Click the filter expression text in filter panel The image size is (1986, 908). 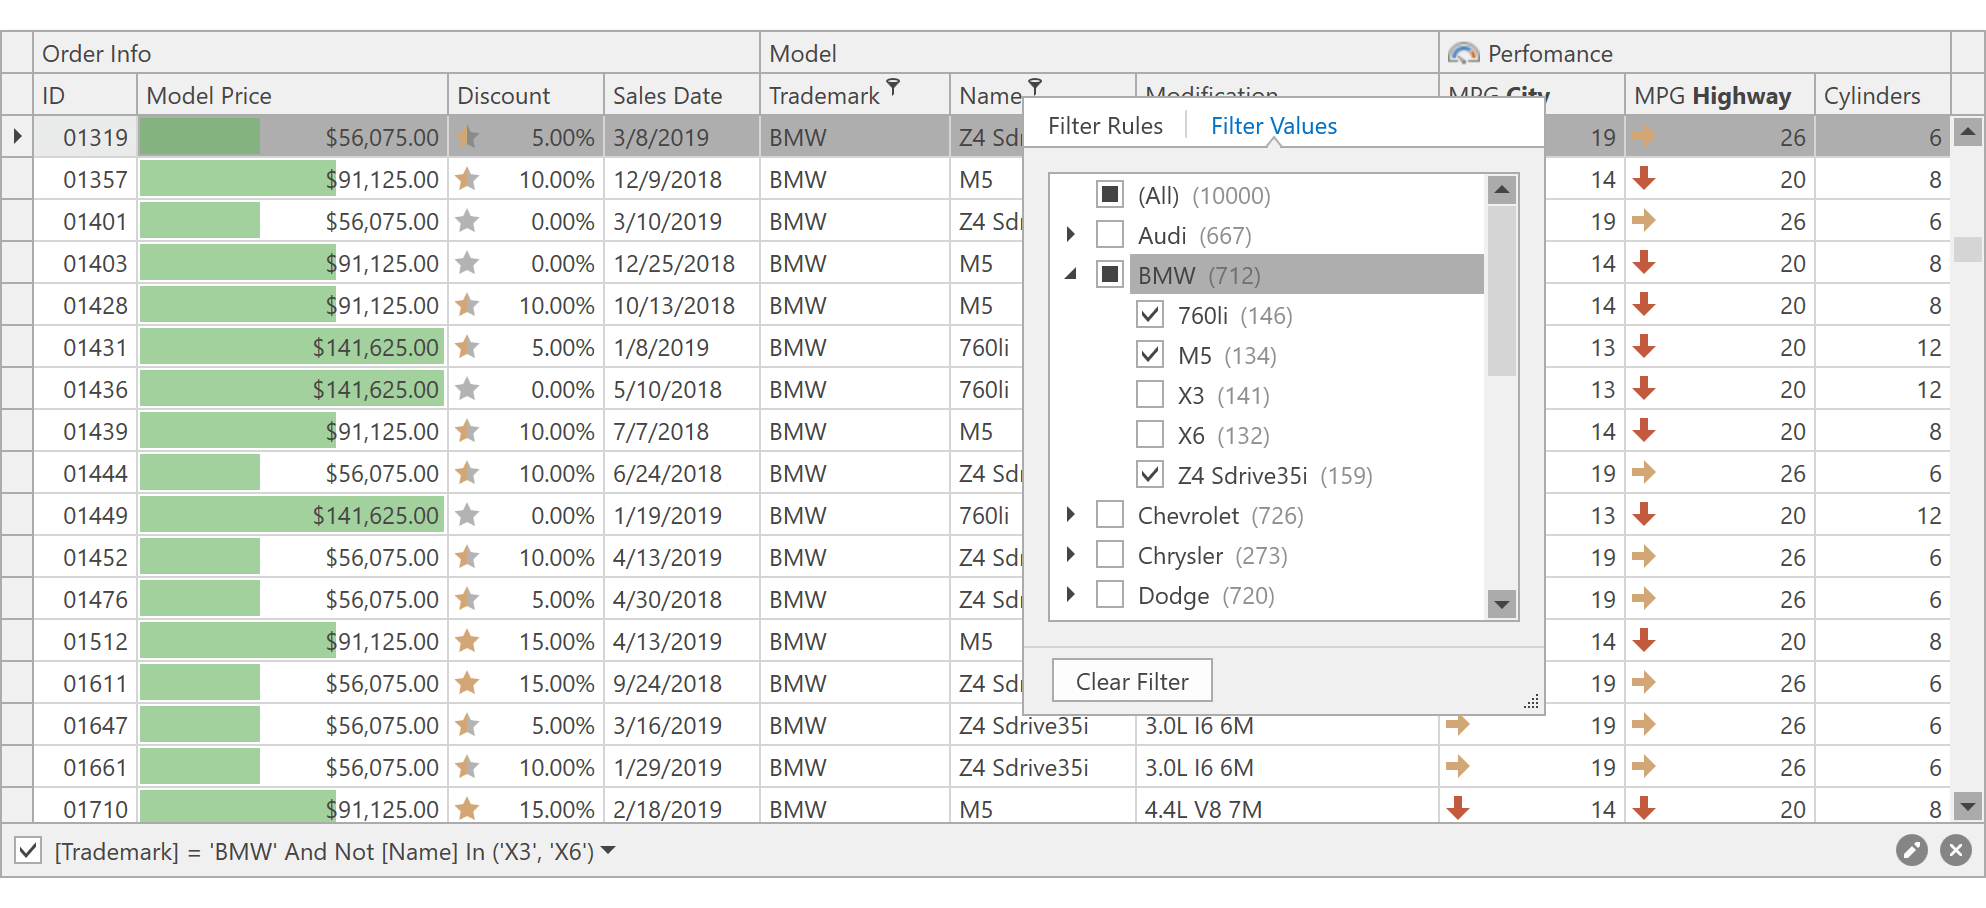[x=324, y=851]
